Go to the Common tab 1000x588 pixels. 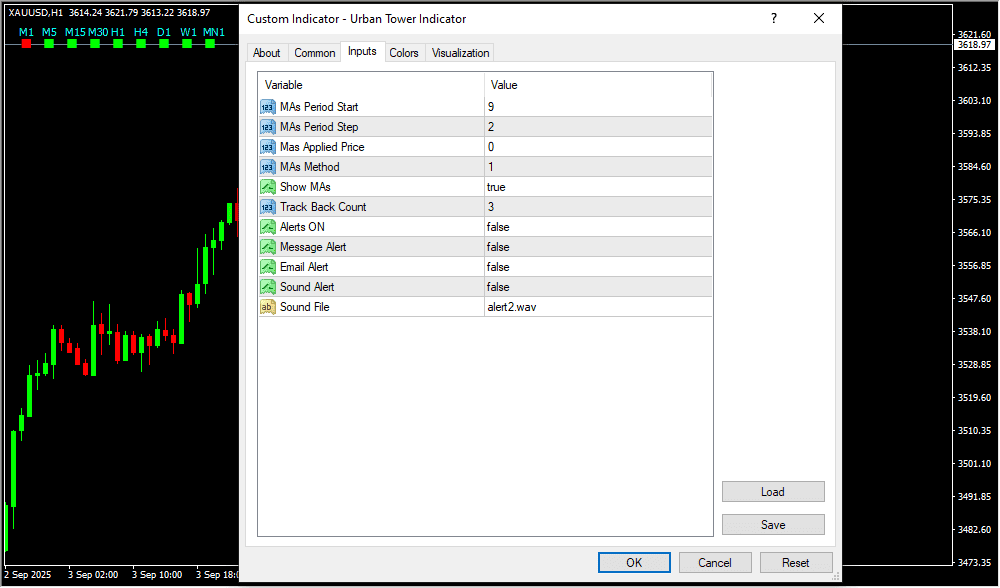point(314,53)
